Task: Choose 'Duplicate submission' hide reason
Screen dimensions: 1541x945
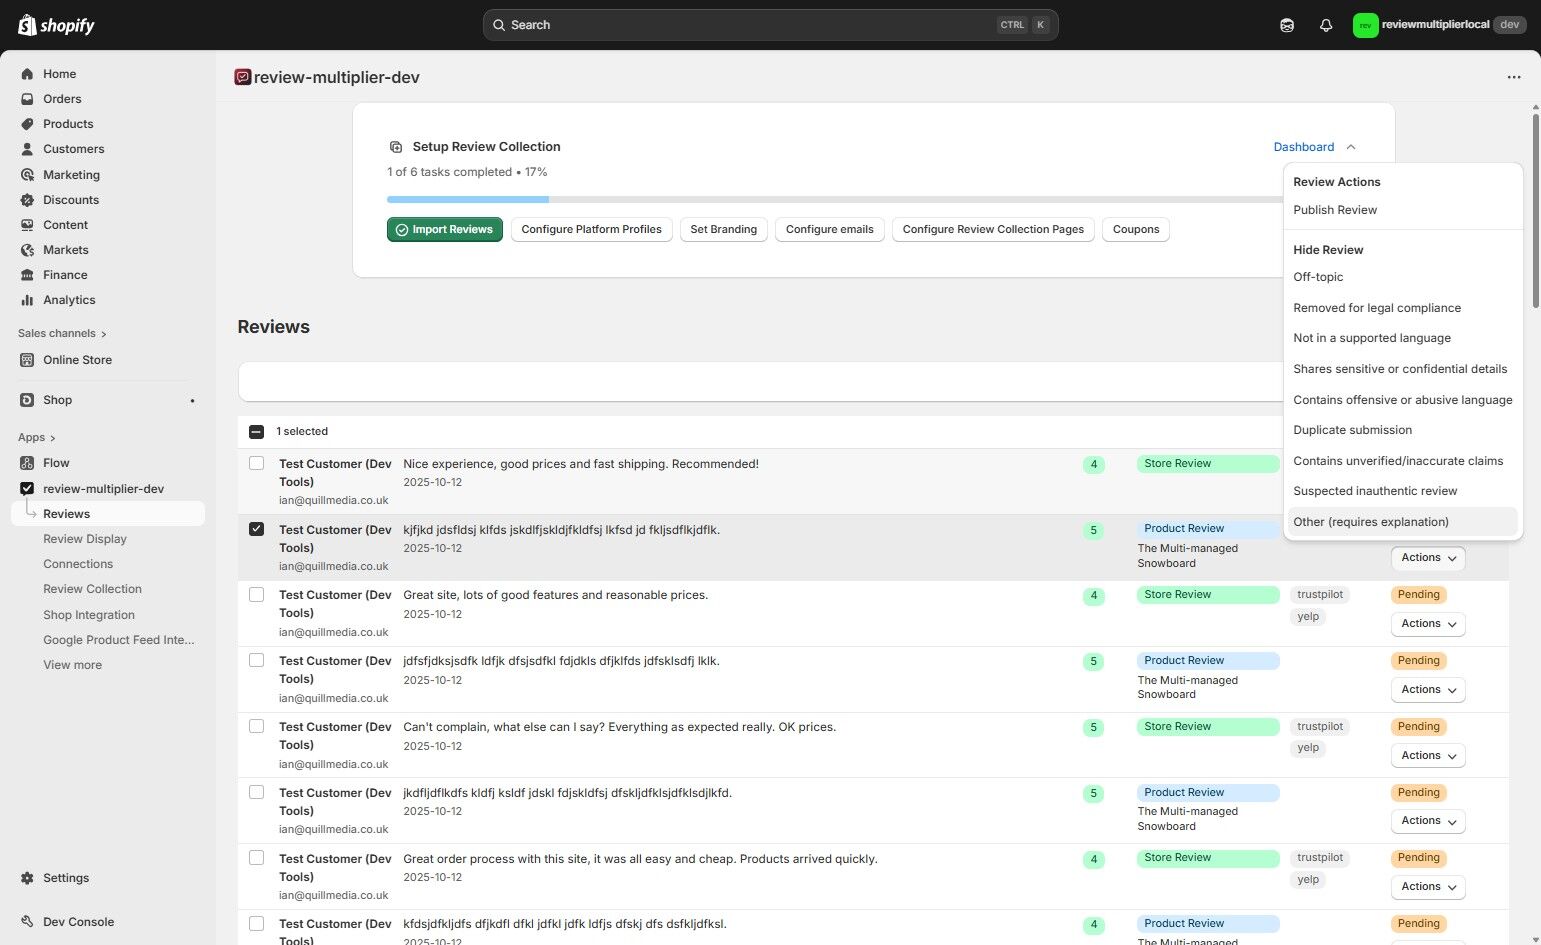Action: [x=1352, y=430]
